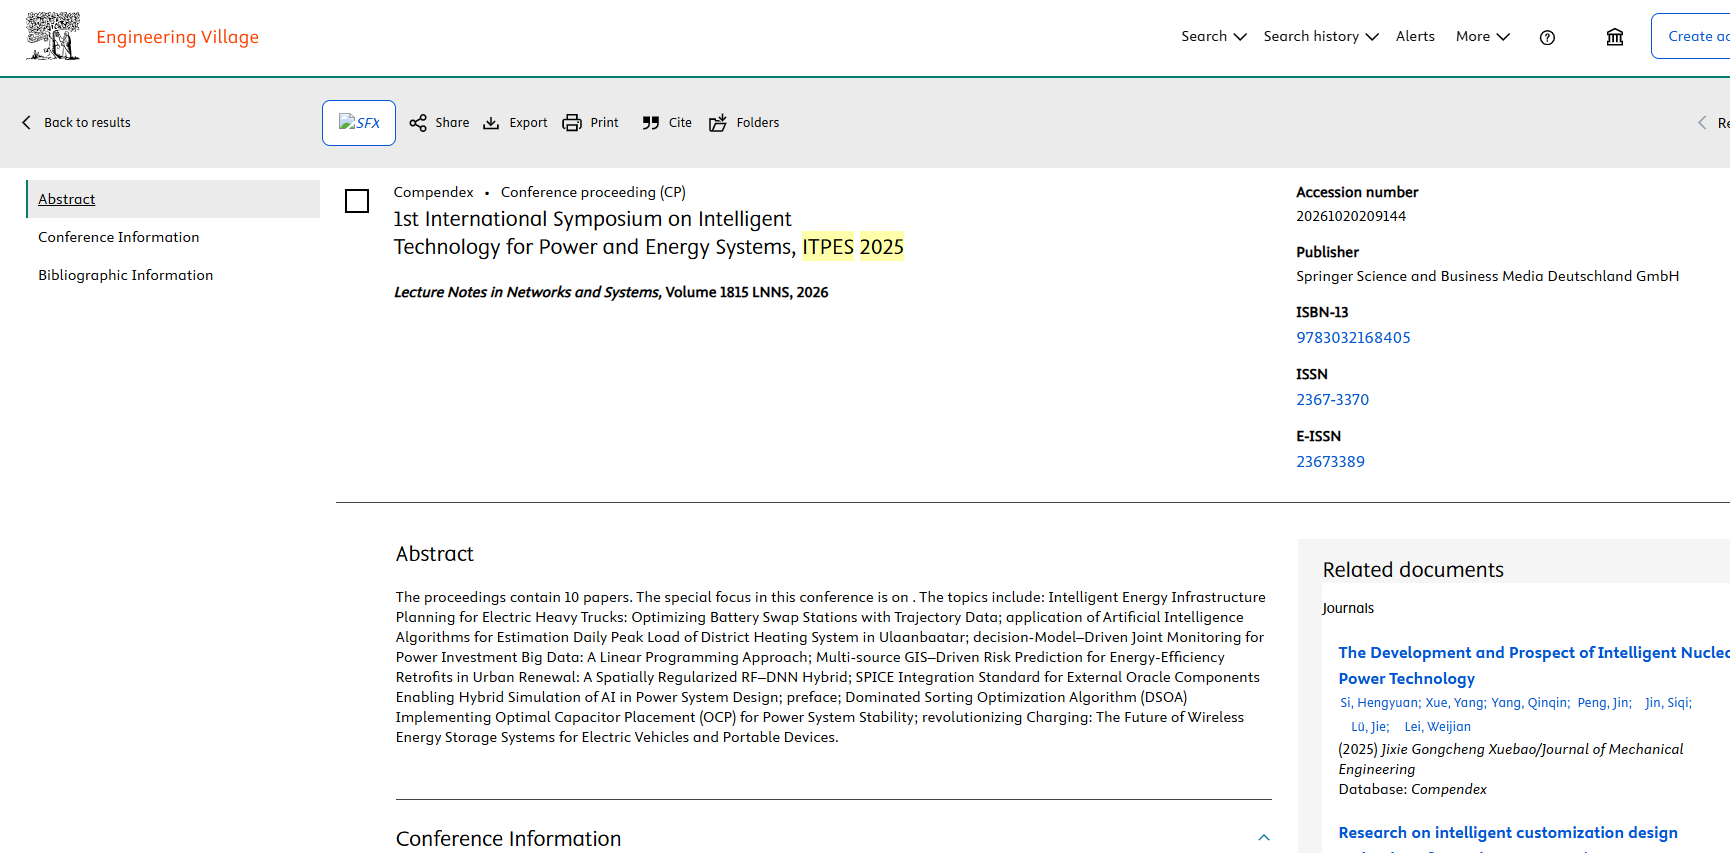The height and width of the screenshot is (853, 1730).
Task: Open Alerts in the top navigation
Action: pyautogui.click(x=1415, y=36)
